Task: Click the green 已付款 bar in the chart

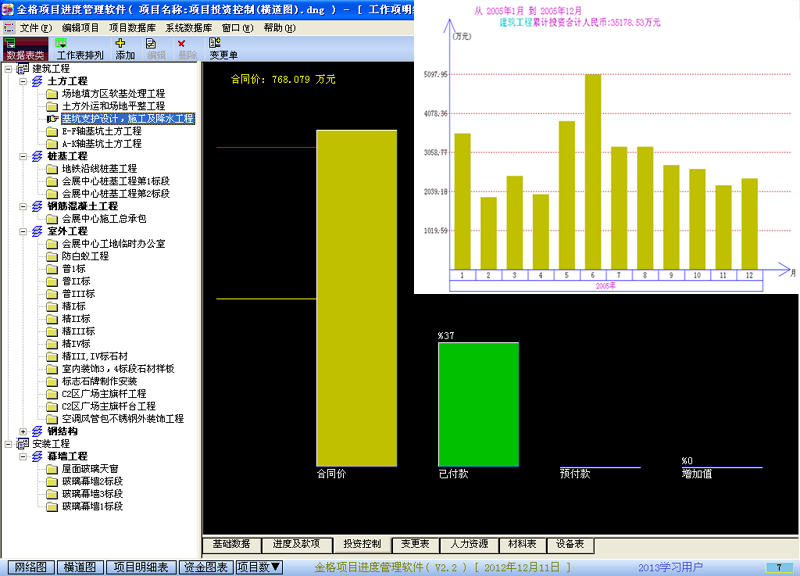Action: coord(478,404)
